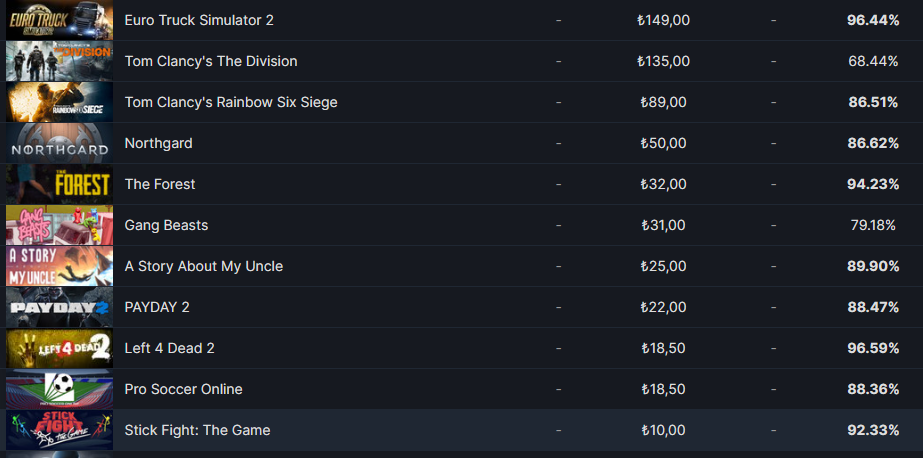Select the PAYDAY 2 thumbnail image
Screen dimensions: 923x458
pos(59,307)
